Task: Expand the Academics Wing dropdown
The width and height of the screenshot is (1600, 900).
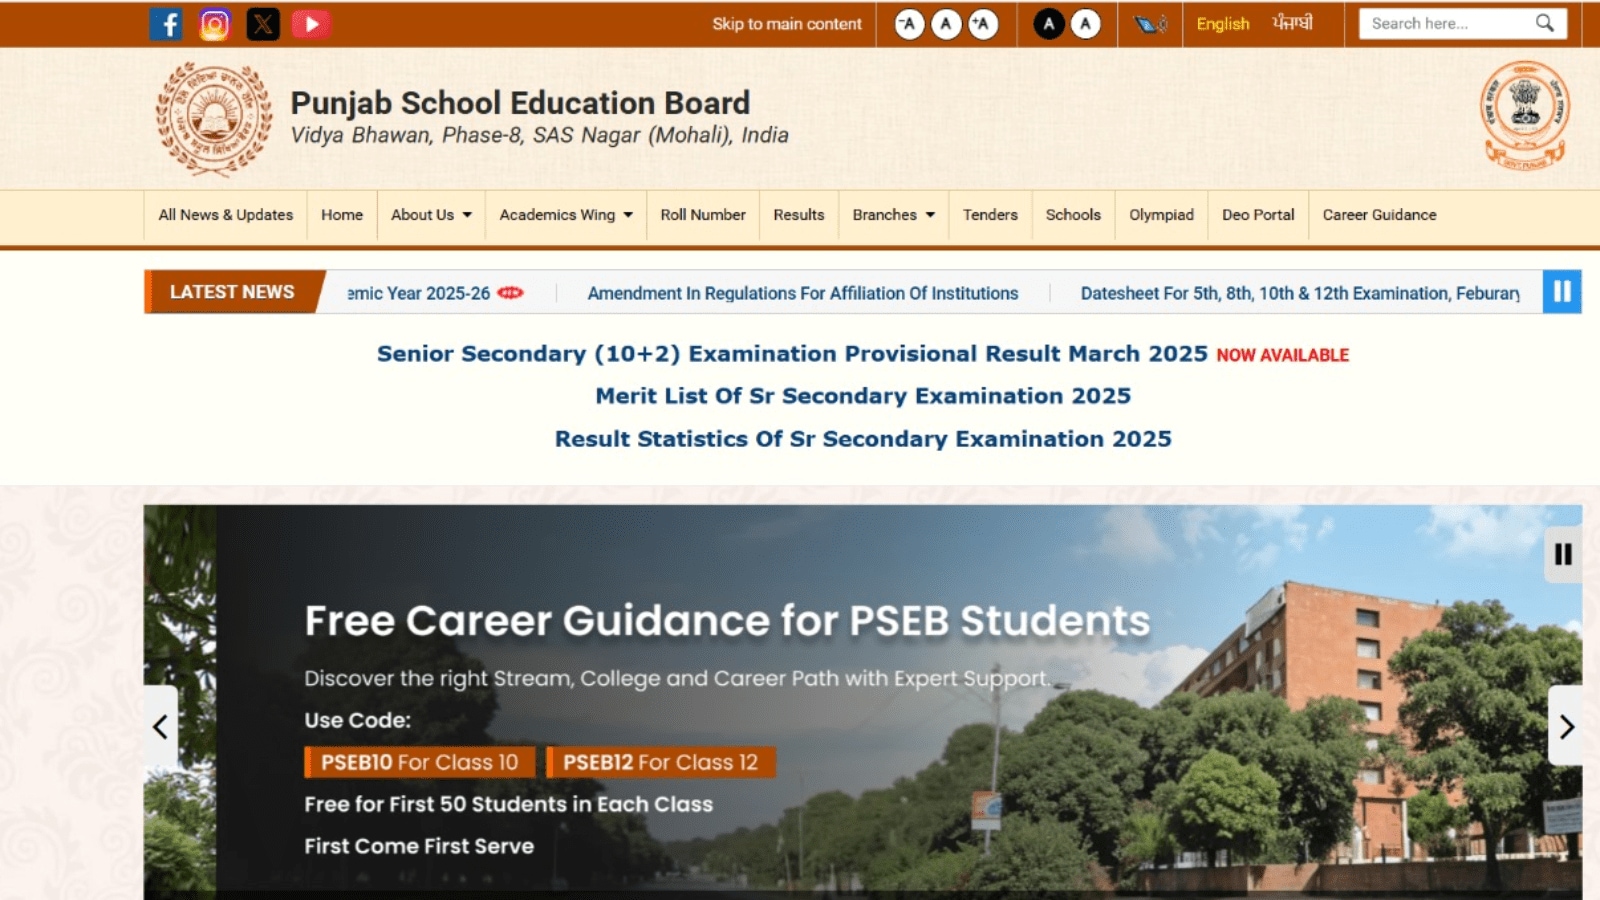Action: coord(565,215)
